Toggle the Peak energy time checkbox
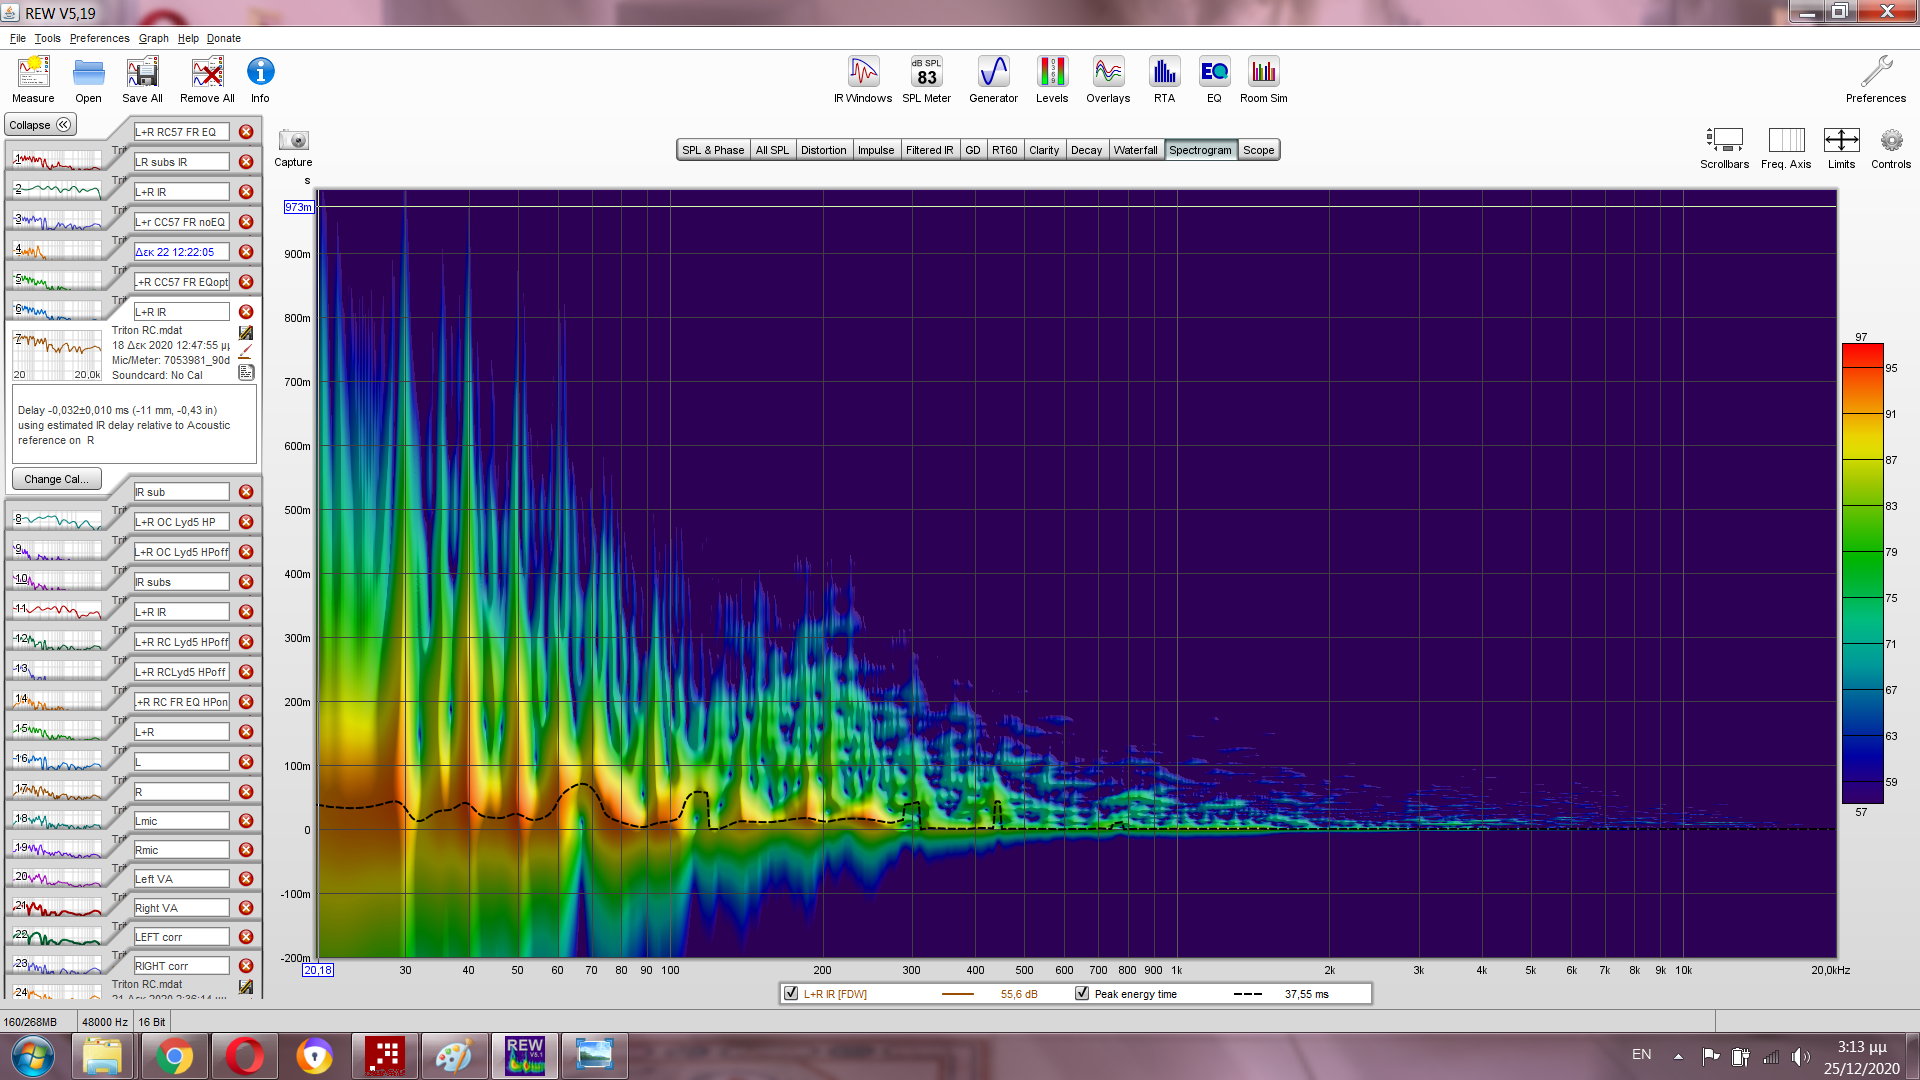 [x=1082, y=994]
